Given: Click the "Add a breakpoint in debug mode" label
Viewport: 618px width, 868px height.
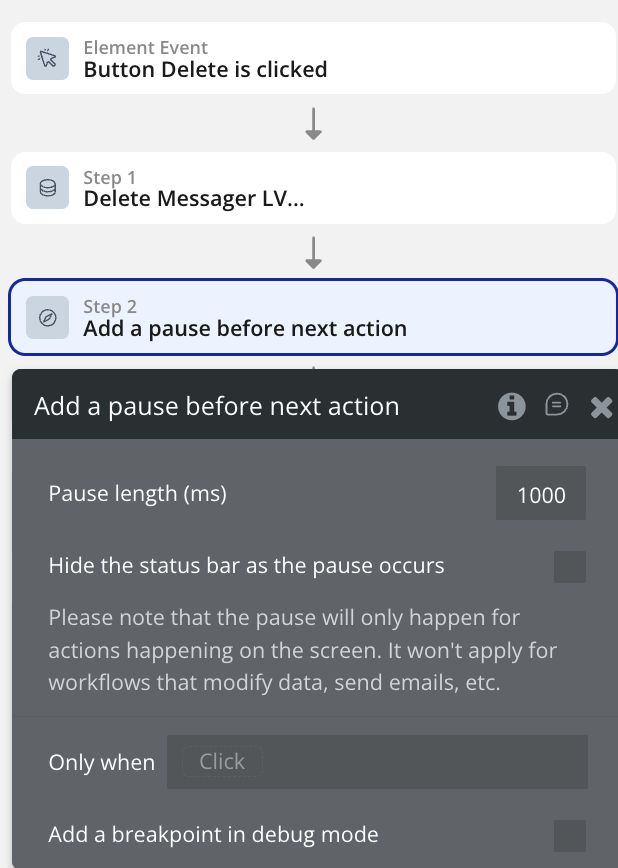Looking at the screenshot, I should coord(213,834).
